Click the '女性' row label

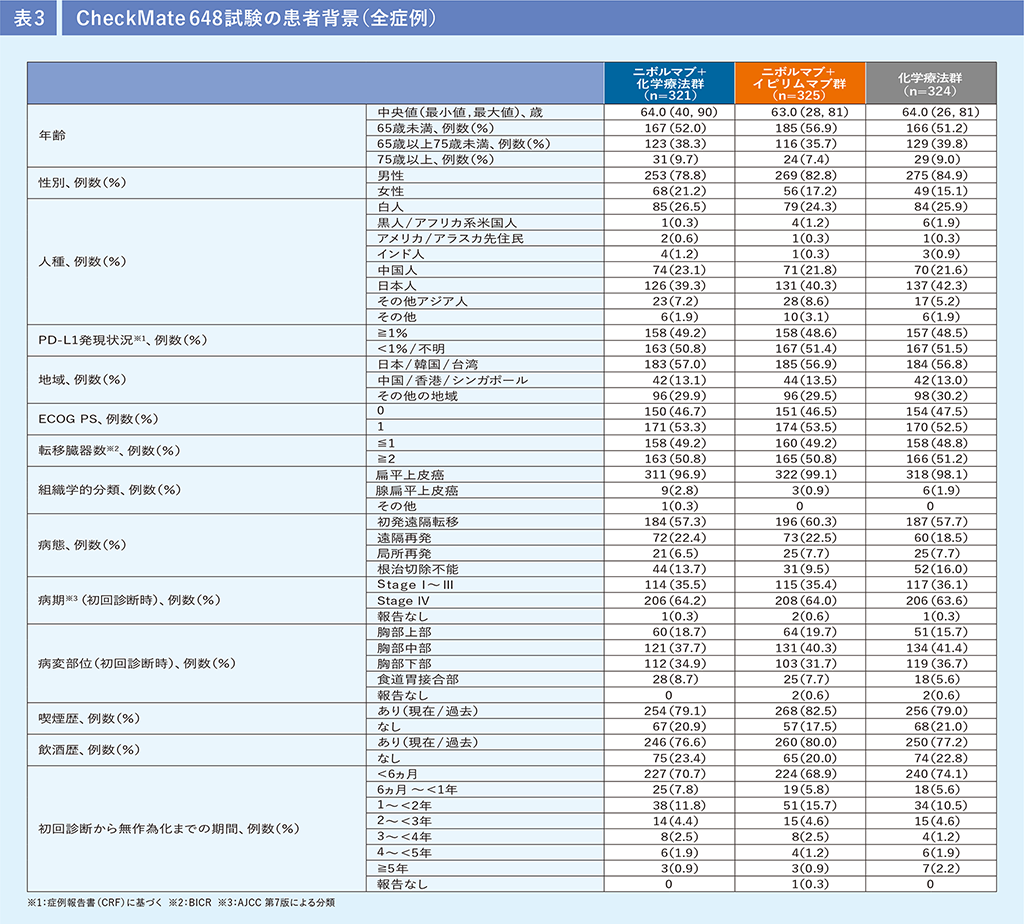click(x=391, y=191)
